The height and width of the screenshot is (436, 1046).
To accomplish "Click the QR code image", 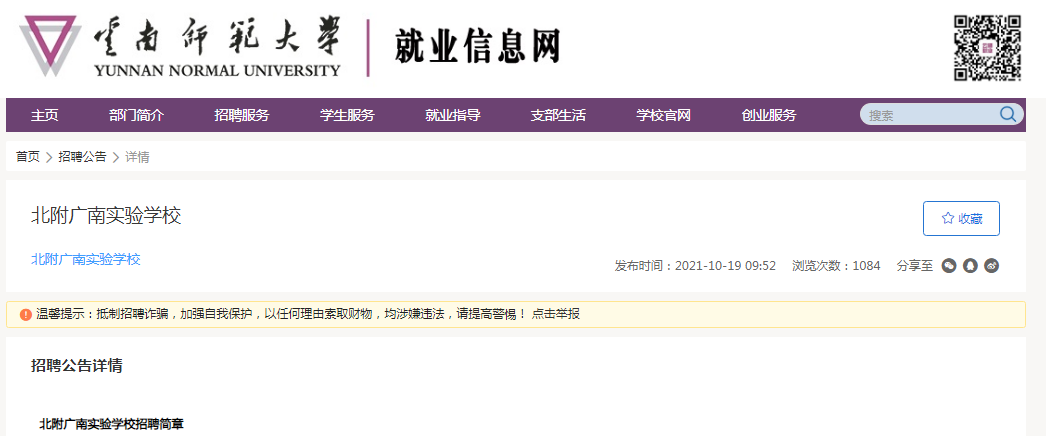I will pyautogui.click(x=987, y=47).
